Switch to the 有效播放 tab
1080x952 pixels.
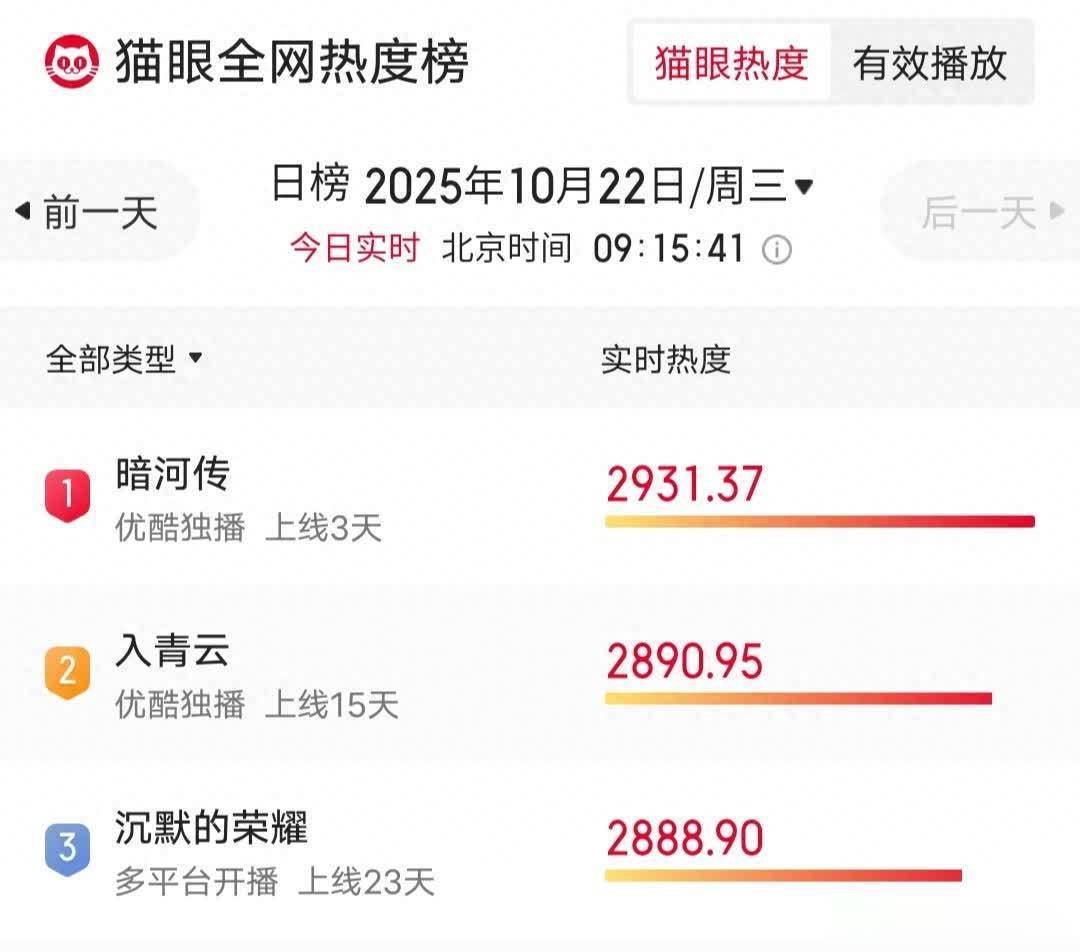pyautogui.click(x=929, y=63)
